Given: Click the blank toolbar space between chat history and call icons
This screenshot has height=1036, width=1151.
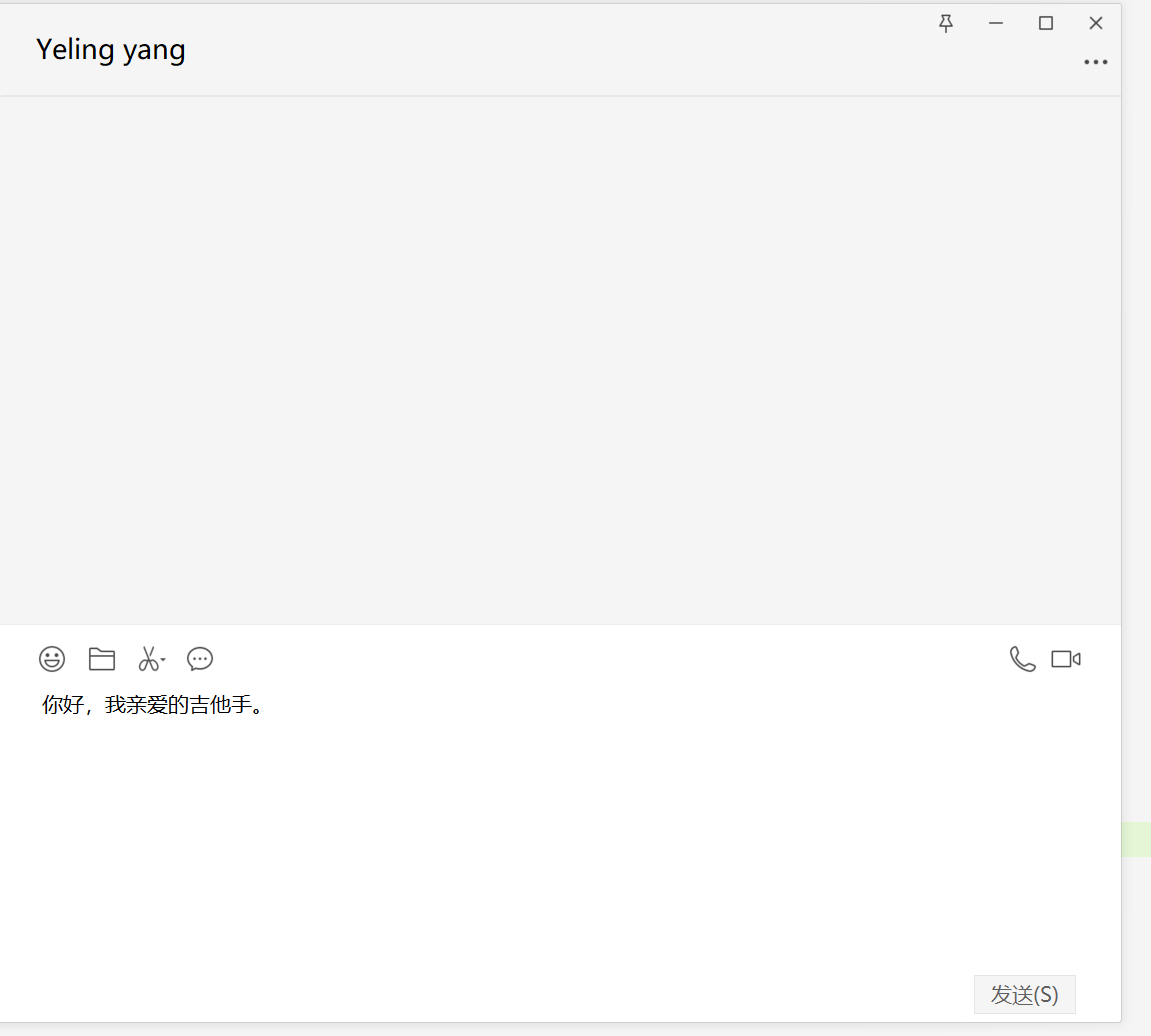Looking at the screenshot, I should (600, 659).
